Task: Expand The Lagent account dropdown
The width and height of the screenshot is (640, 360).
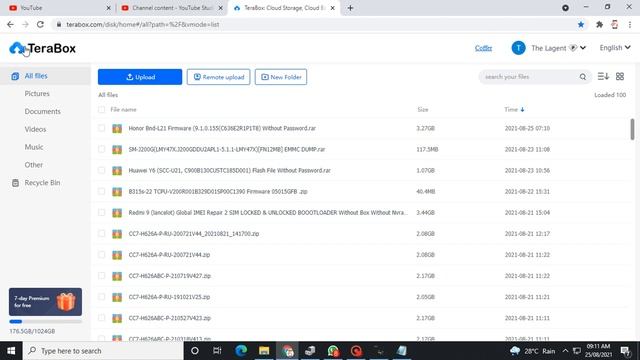Action: coord(583,48)
